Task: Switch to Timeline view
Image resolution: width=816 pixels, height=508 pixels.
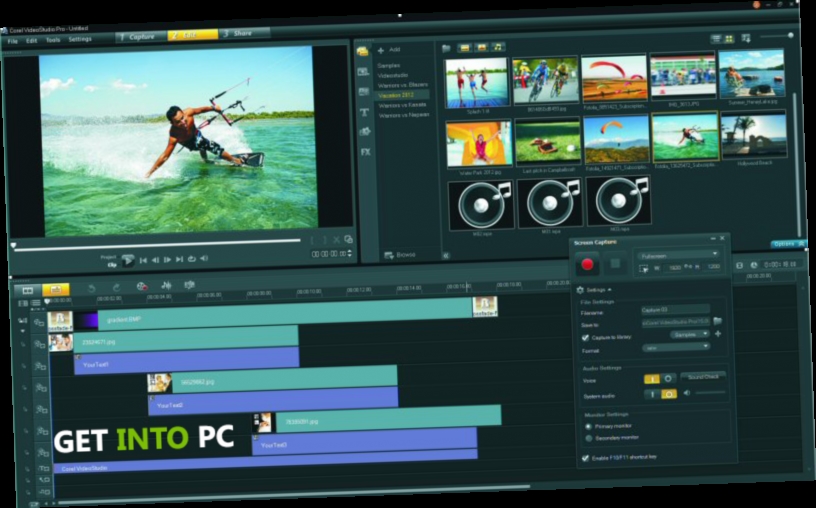Action: pyautogui.click(x=56, y=289)
